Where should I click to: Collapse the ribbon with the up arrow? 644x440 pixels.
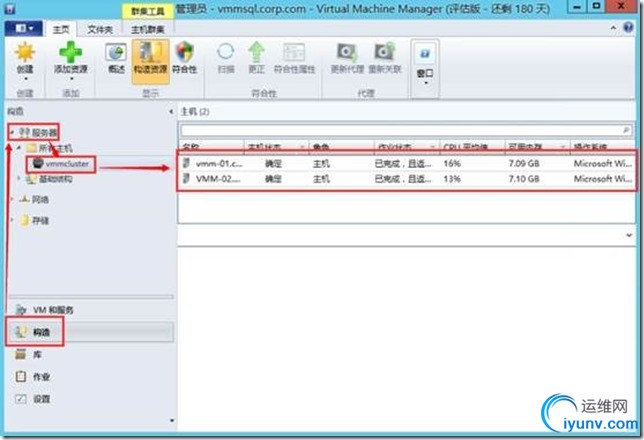[613, 28]
